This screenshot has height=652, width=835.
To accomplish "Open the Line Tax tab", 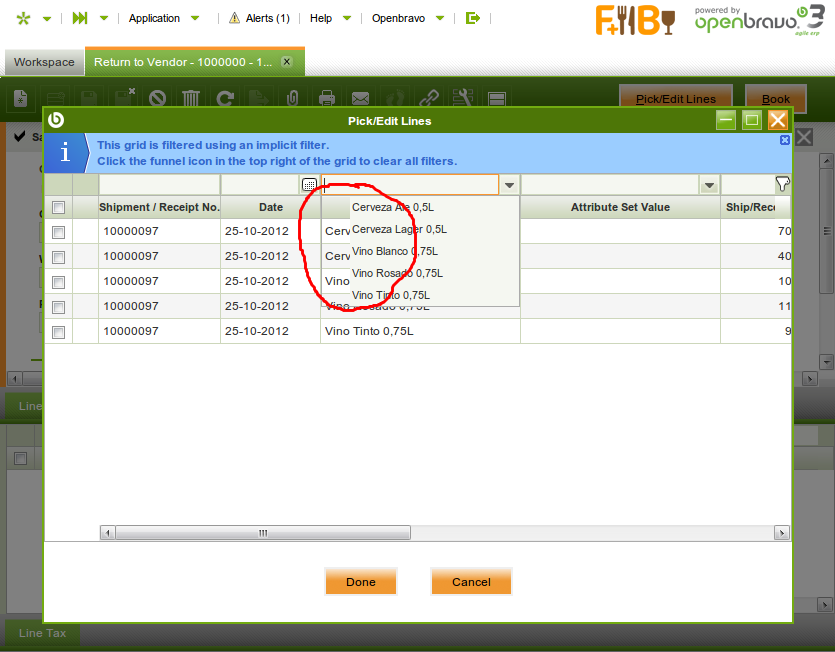I will (x=43, y=633).
